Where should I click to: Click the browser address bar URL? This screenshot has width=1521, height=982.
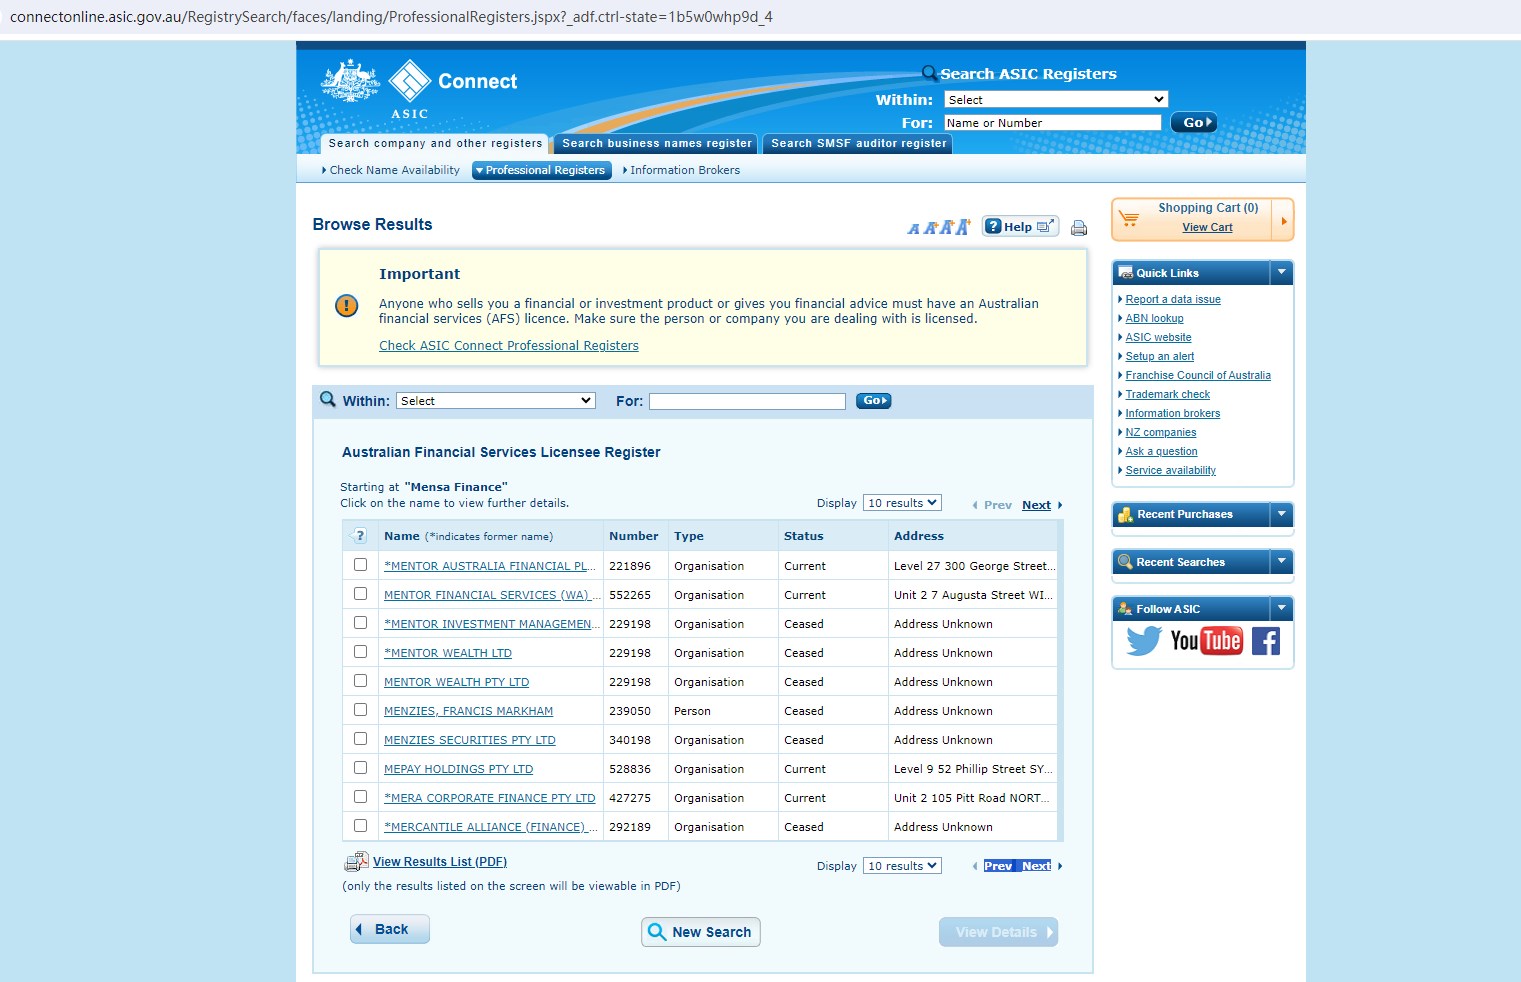[x=391, y=17]
